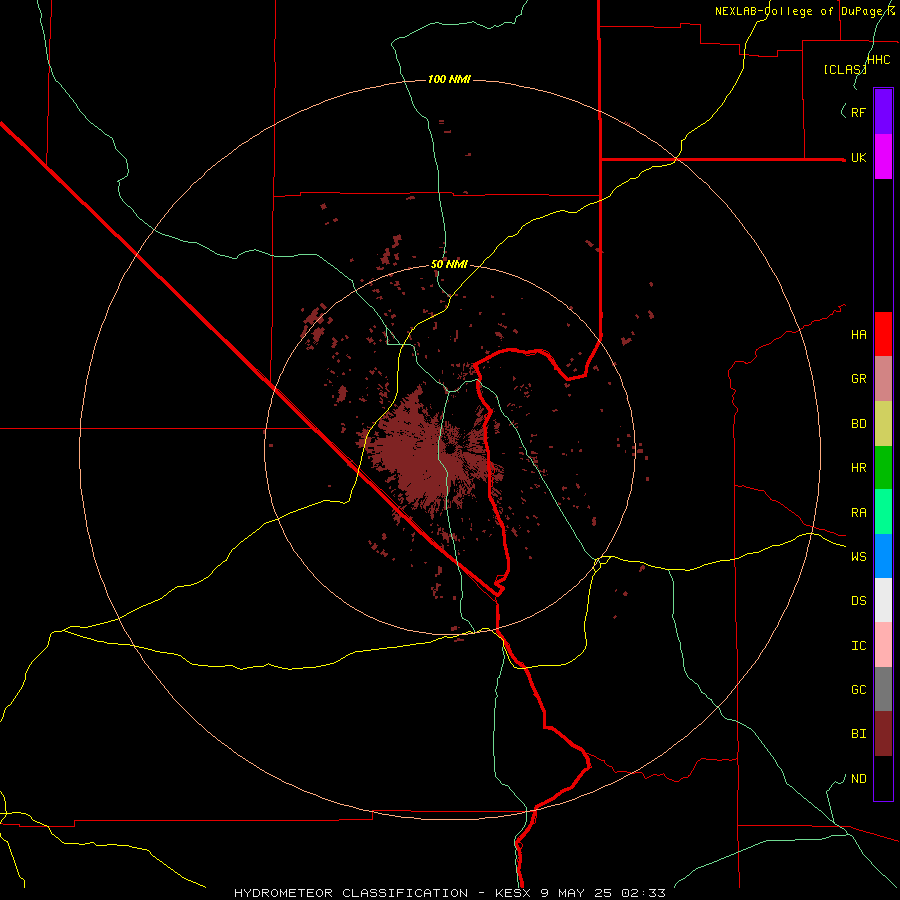This screenshot has width=900, height=900.
Task: Click the HHC product code label
Action: (878, 60)
